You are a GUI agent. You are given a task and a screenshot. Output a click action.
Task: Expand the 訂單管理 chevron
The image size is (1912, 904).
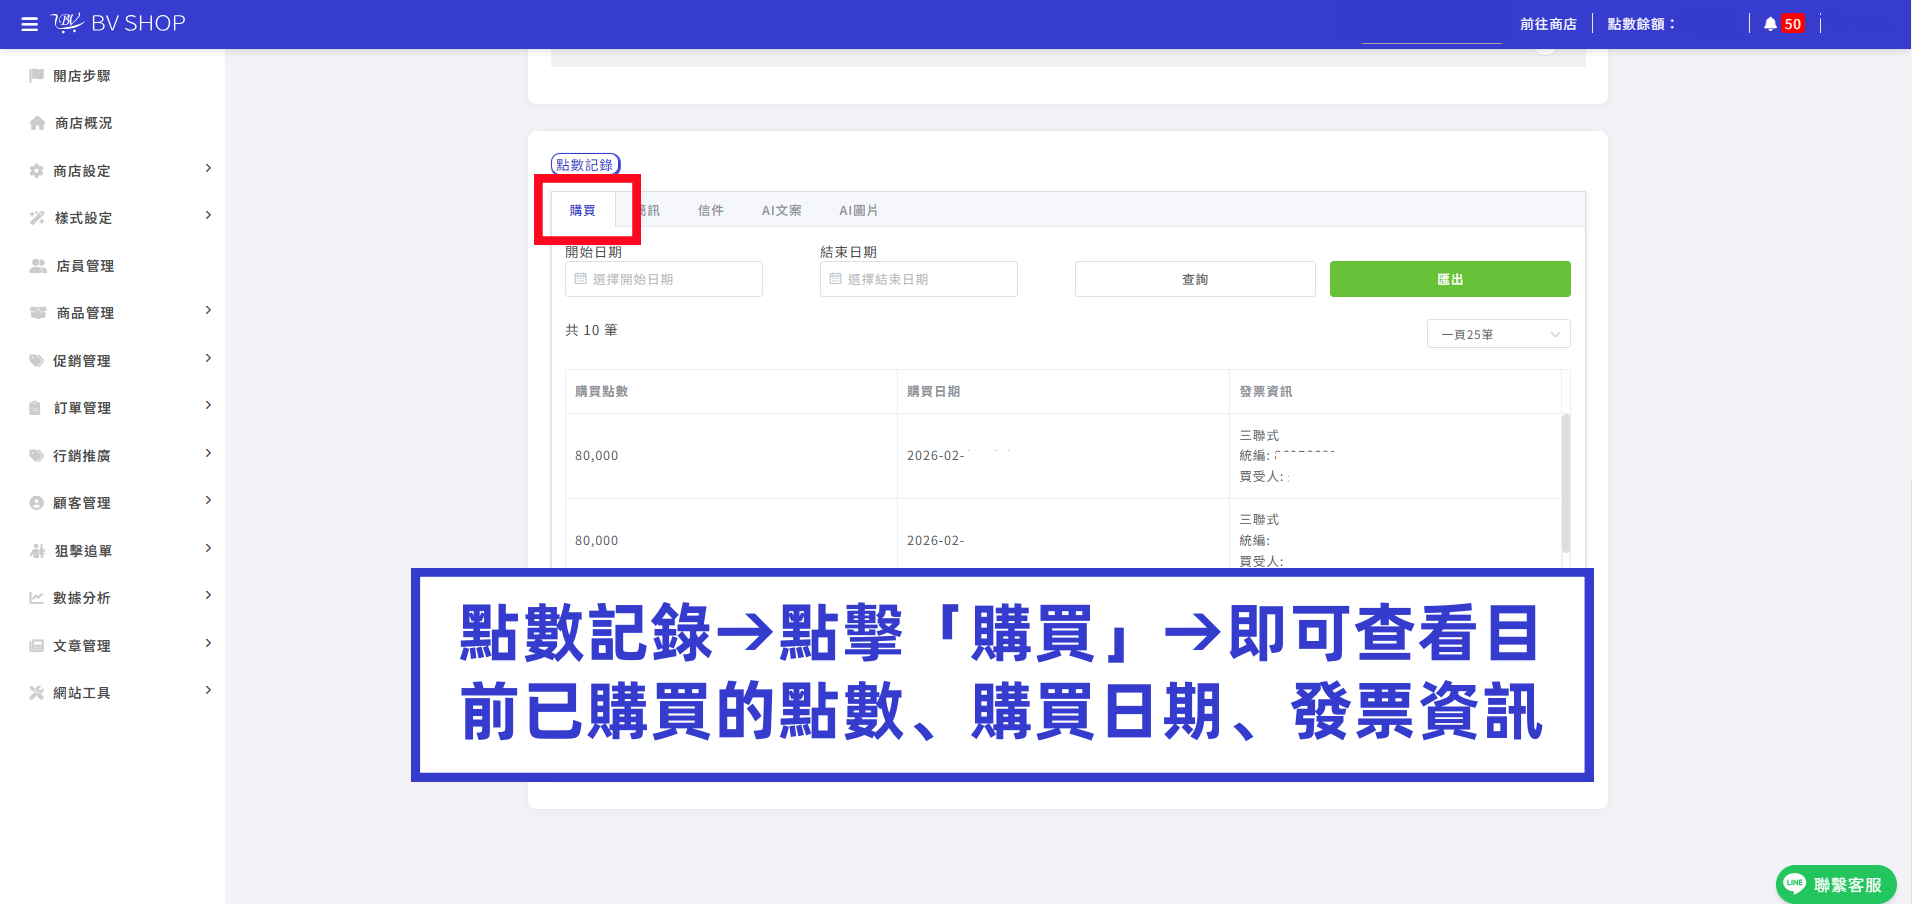click(x=208, y=405)
